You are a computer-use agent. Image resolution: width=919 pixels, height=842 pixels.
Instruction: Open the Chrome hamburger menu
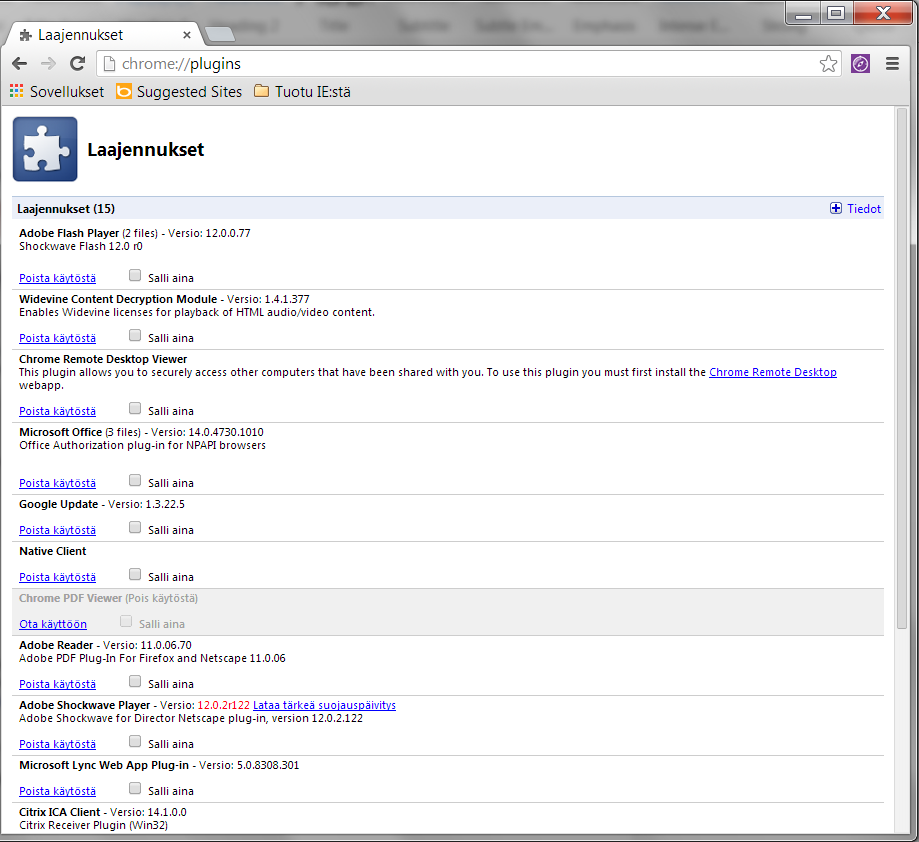892,63
